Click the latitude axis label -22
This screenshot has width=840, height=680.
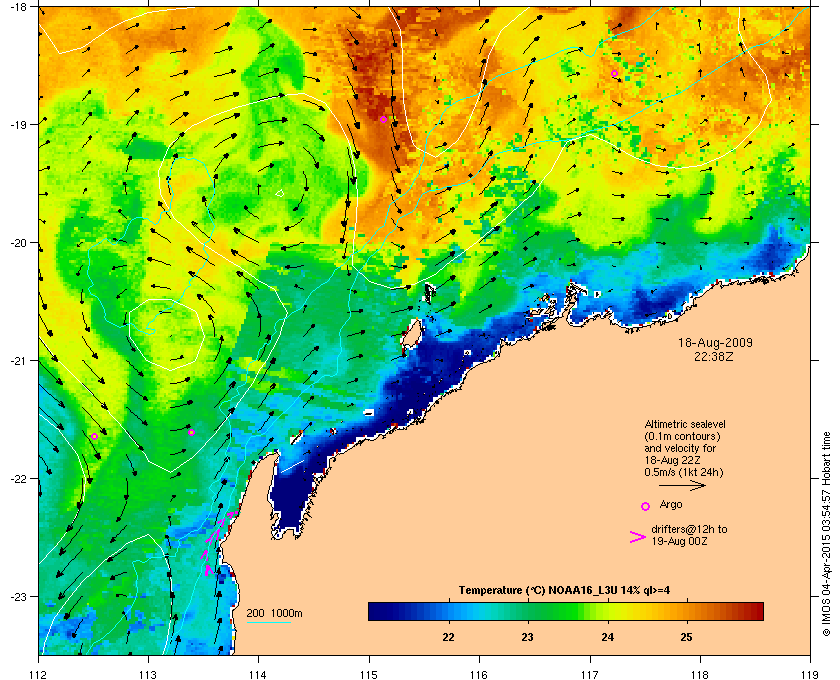click(18, 479)
